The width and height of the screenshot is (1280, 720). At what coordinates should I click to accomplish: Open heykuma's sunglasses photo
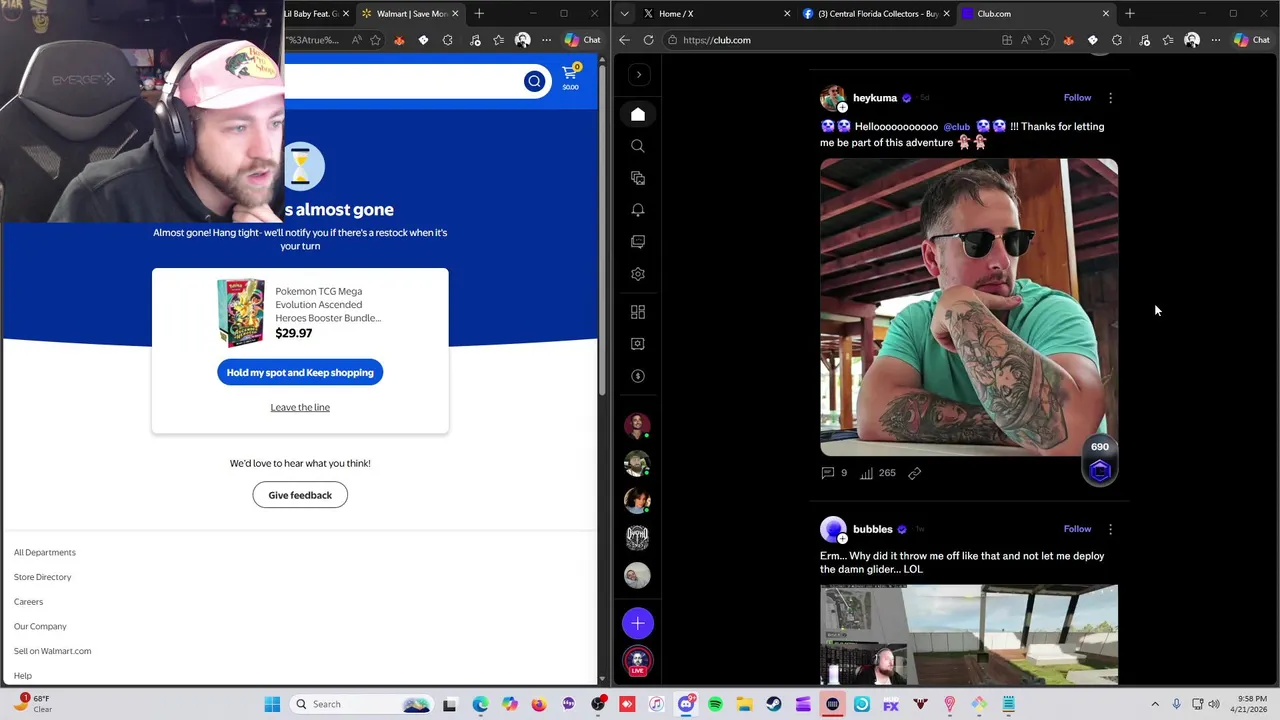(x=969, y=307)
